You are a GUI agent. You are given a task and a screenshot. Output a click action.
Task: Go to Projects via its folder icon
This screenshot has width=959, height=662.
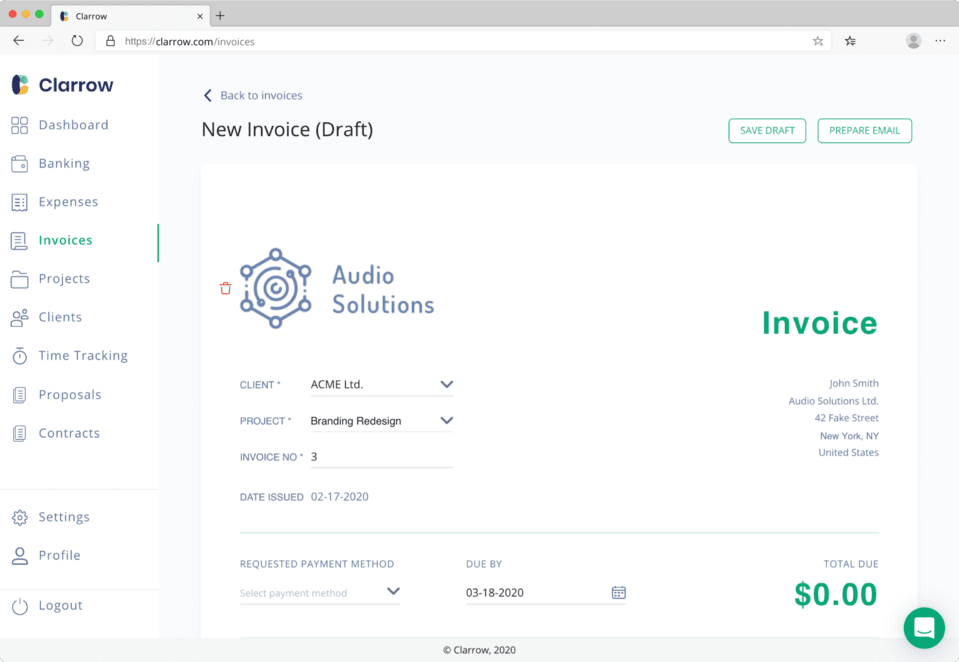coord(21,278)
